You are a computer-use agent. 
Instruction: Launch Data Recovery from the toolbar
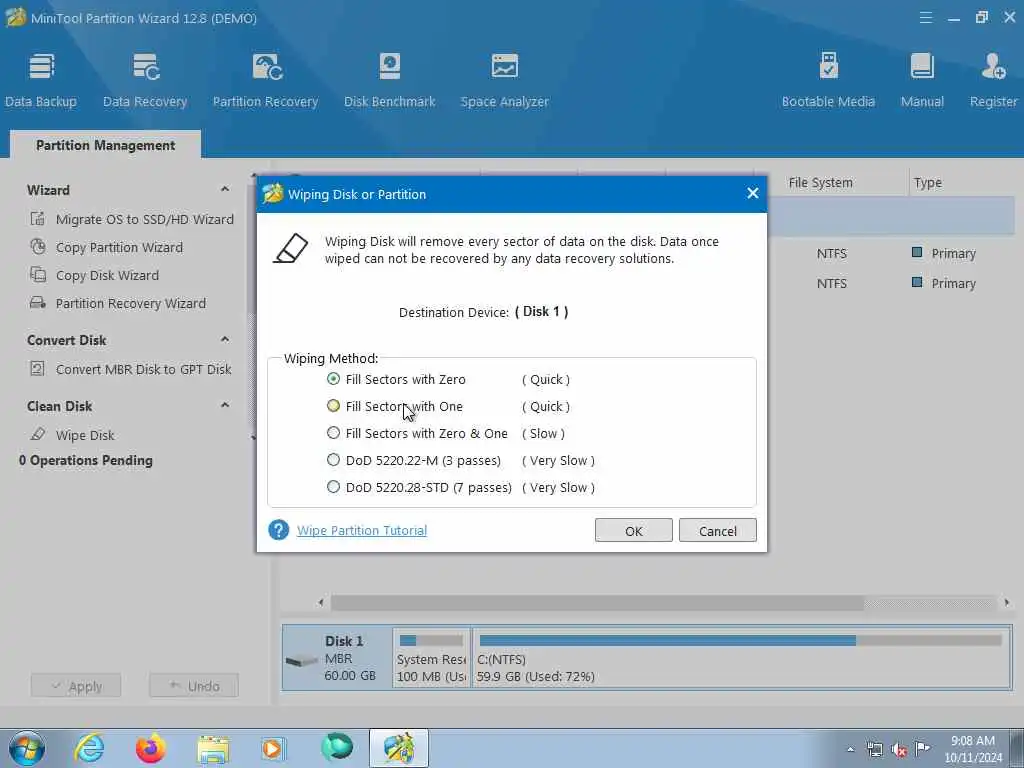pyautogui.click(x=145, y=80)
